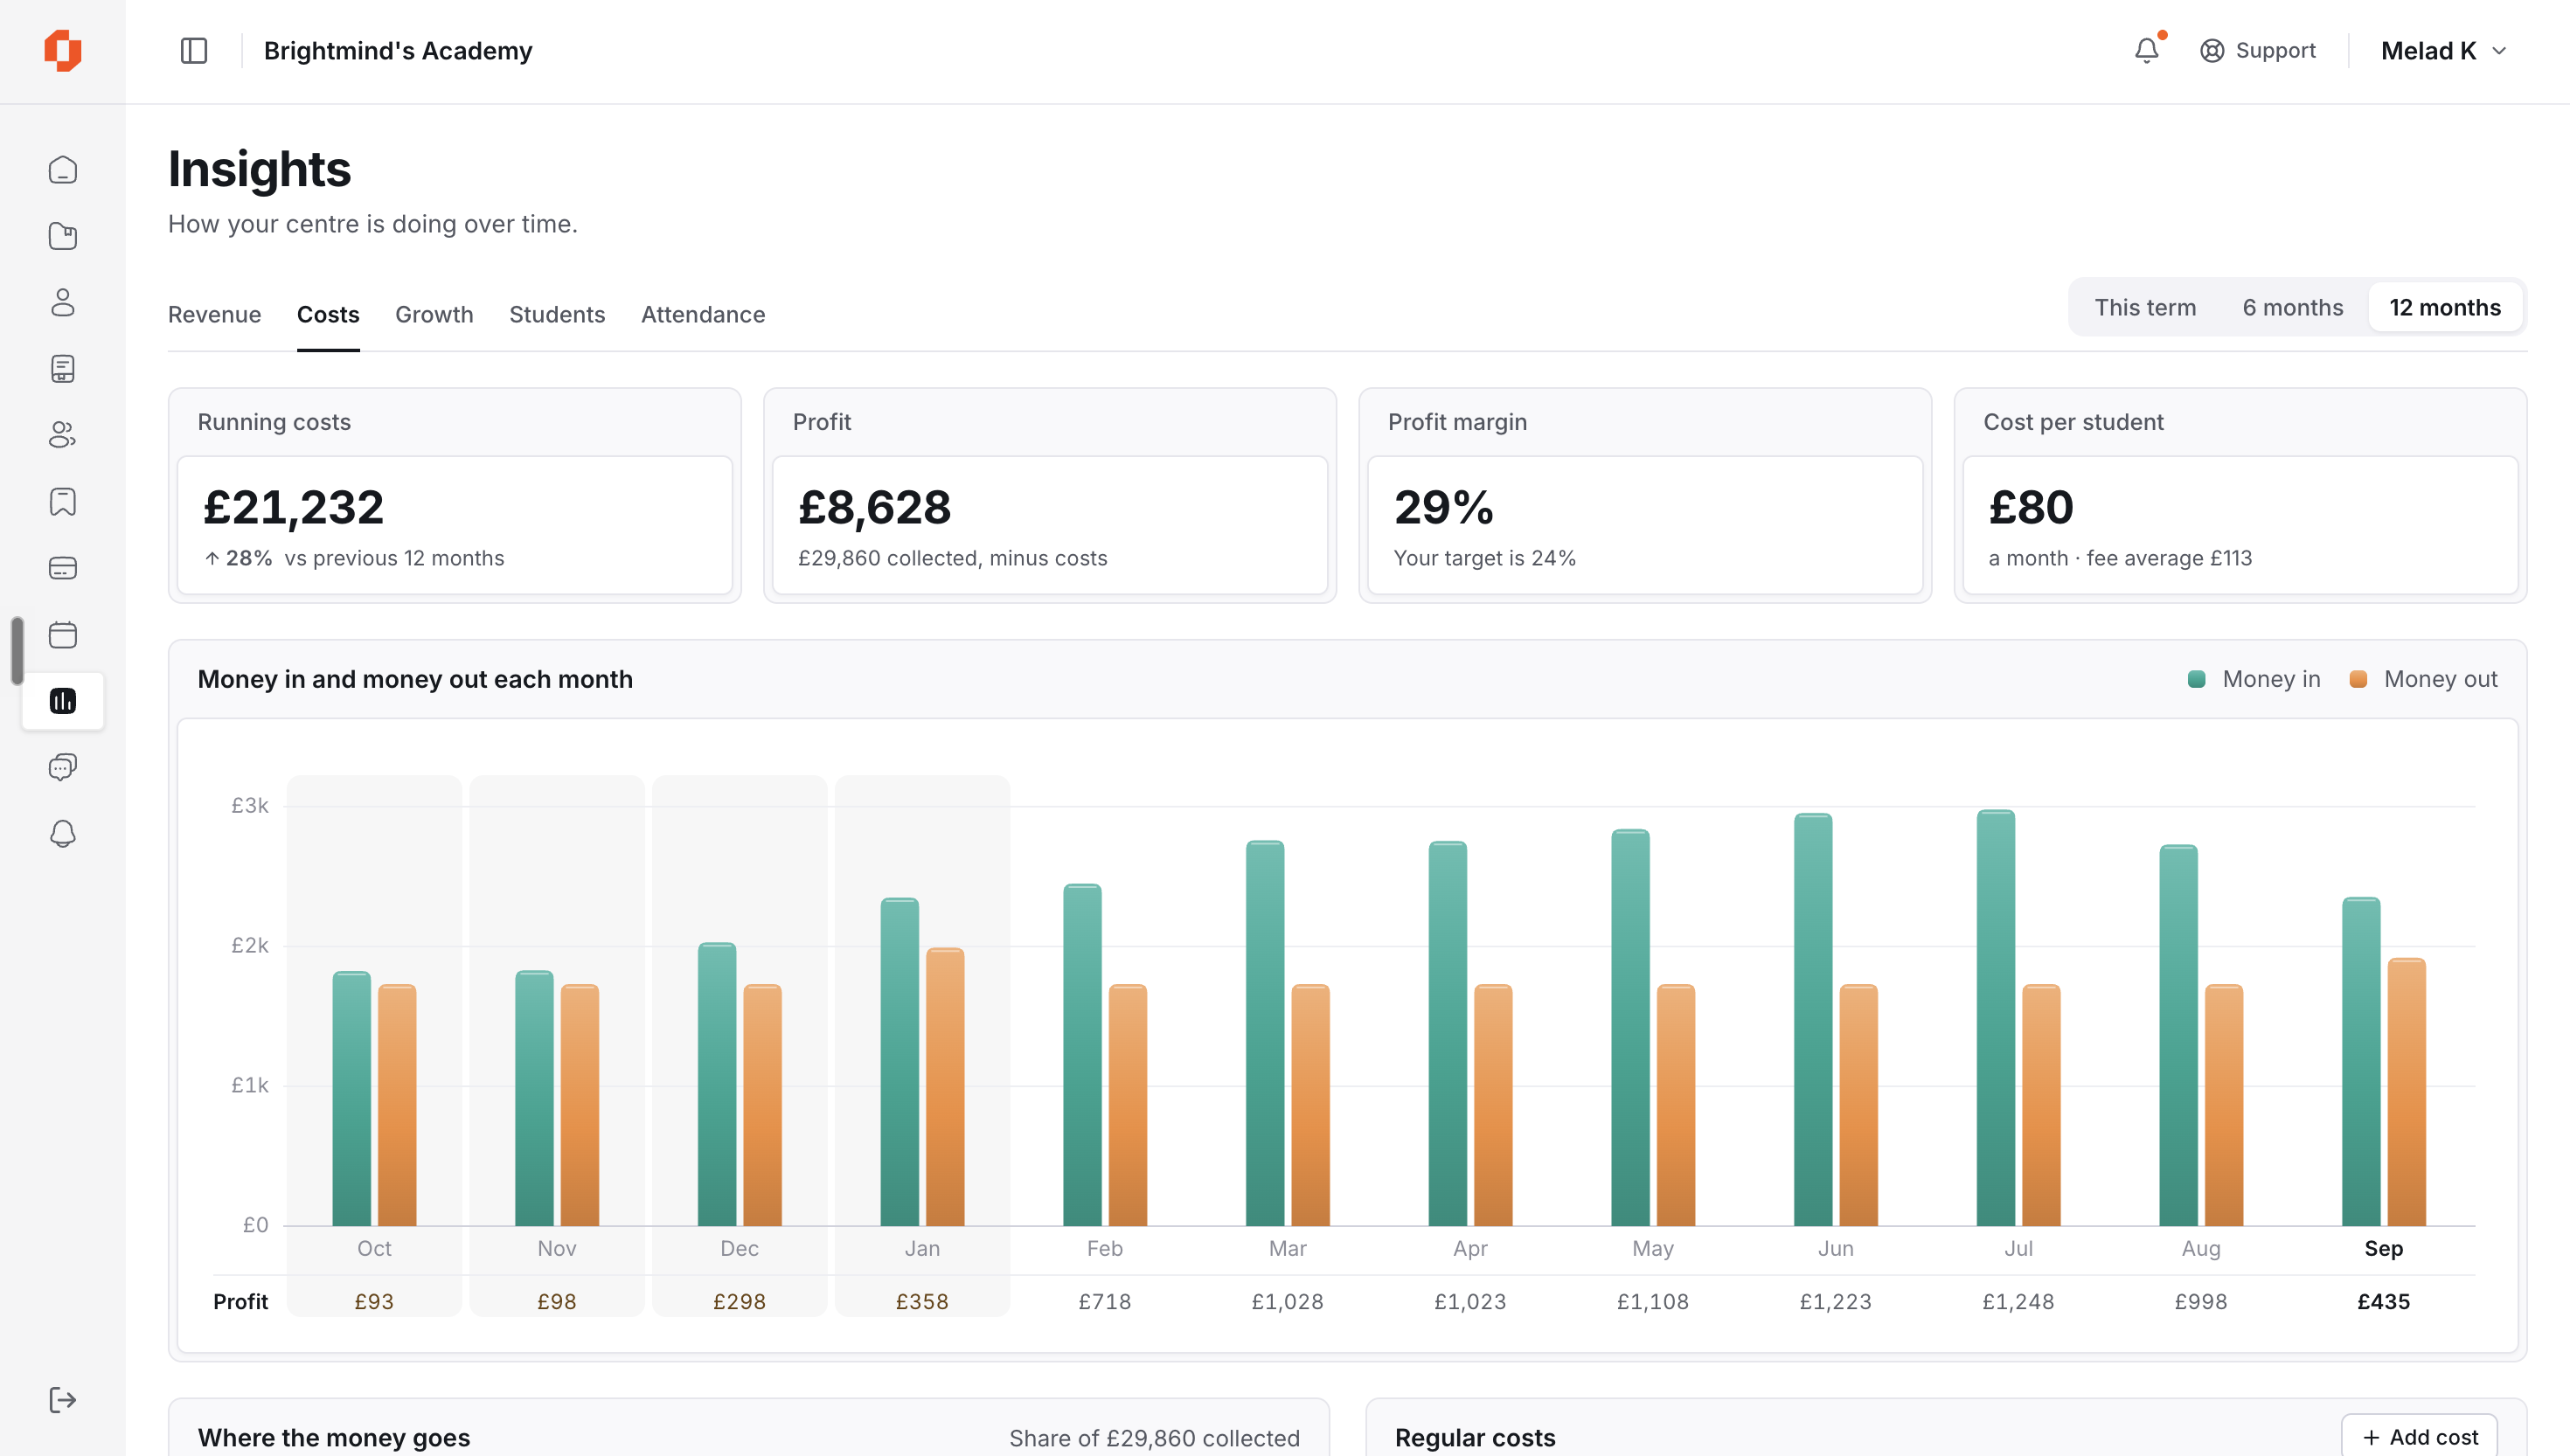Toggle the Money in legend series
The width and height of the screenshot is (2570, 1456).
[x=2254, y=680]
